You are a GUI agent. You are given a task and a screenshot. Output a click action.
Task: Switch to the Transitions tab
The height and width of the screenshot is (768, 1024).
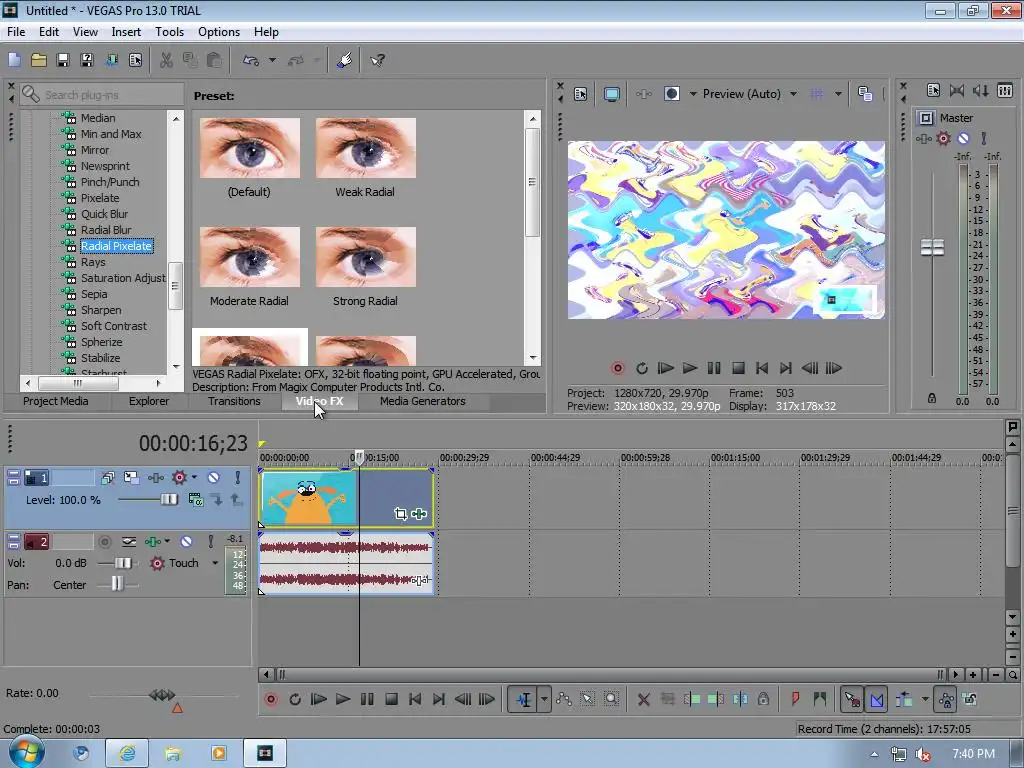pos(234,401)
